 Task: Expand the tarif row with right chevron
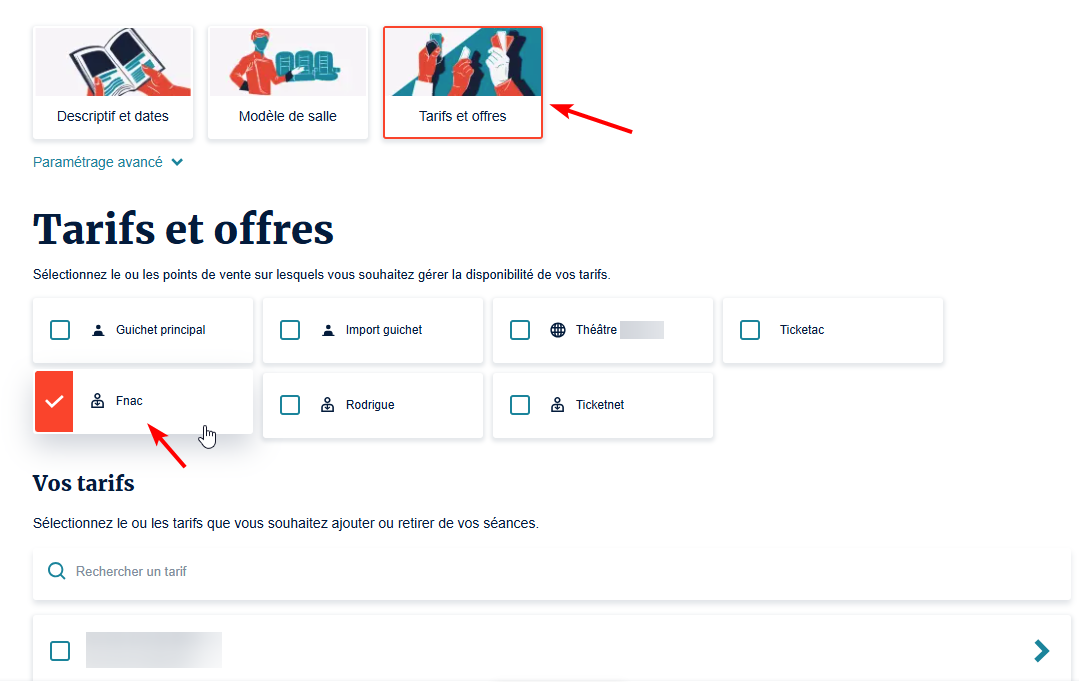point(1041,651)
